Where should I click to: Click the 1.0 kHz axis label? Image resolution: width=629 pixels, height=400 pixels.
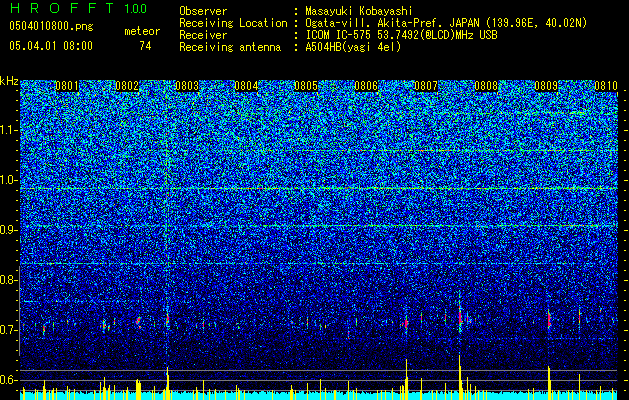[x=9, y=180]
